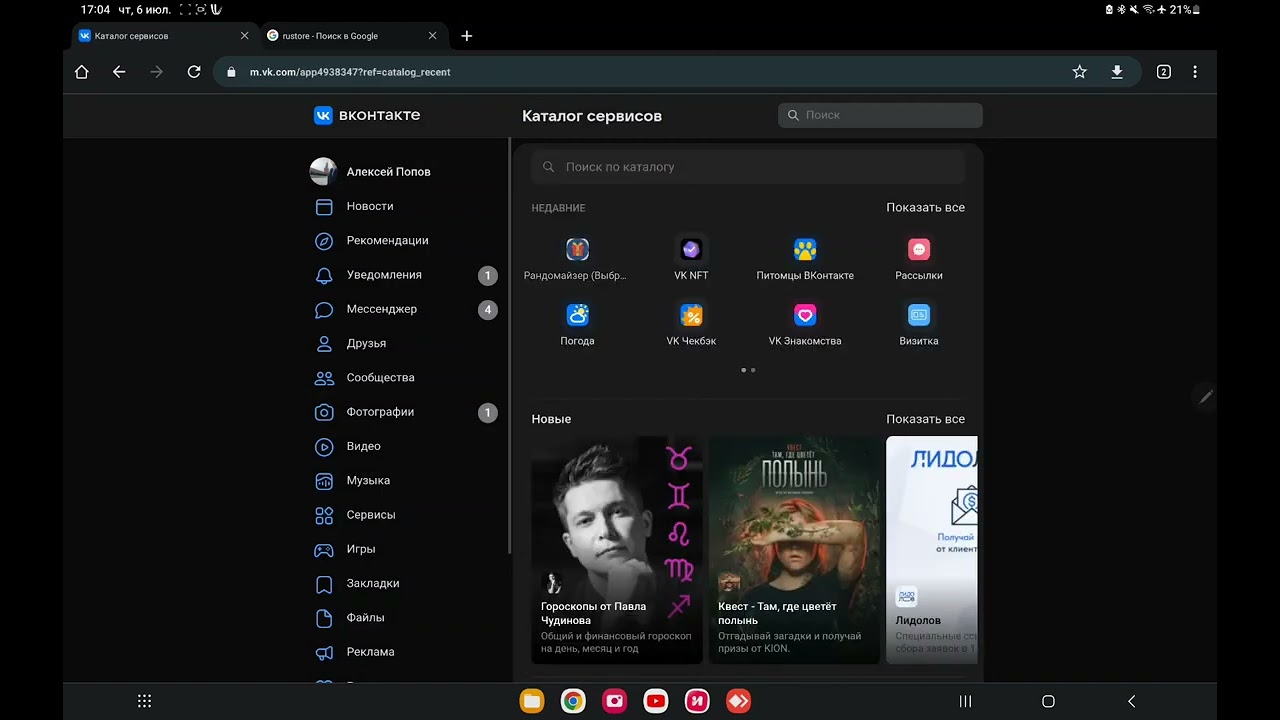Viewport: 1280px width, 720px height.
Task: Show all new services
Action: (925, 419)
